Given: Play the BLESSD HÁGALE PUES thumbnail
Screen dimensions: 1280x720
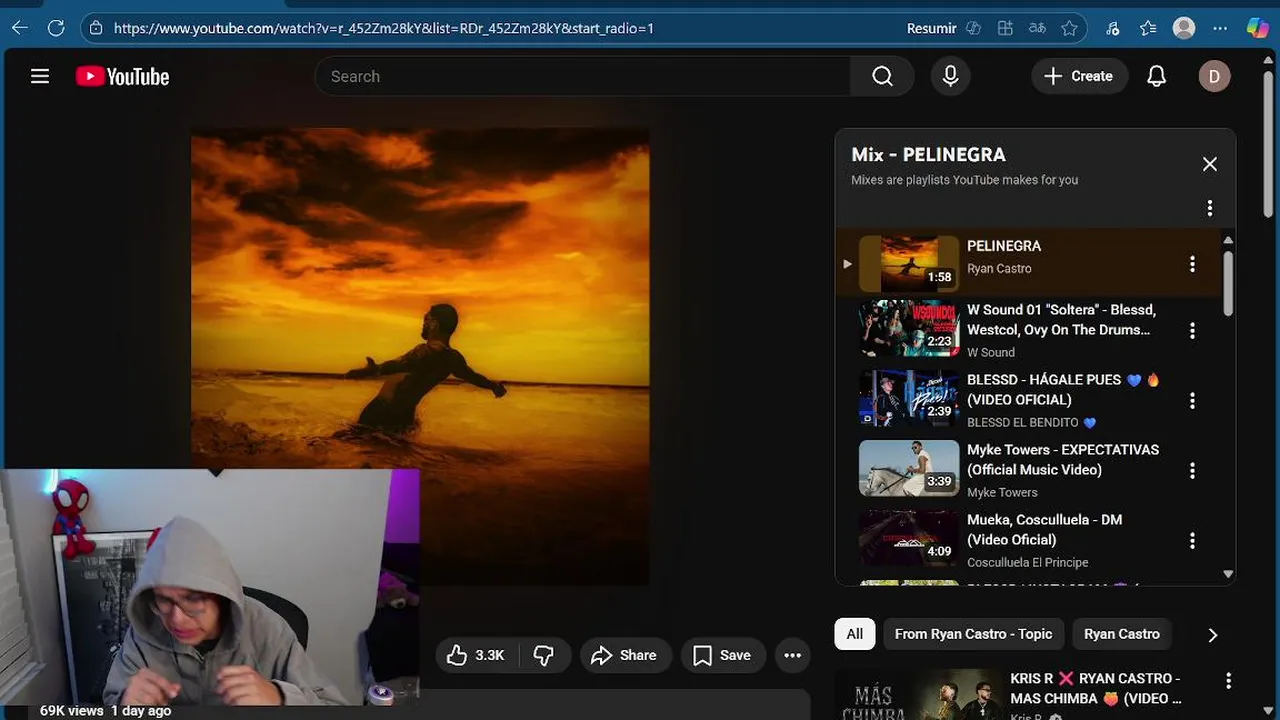Looking at the screenshot, I should pyautogui.click(x=909, y=398).
